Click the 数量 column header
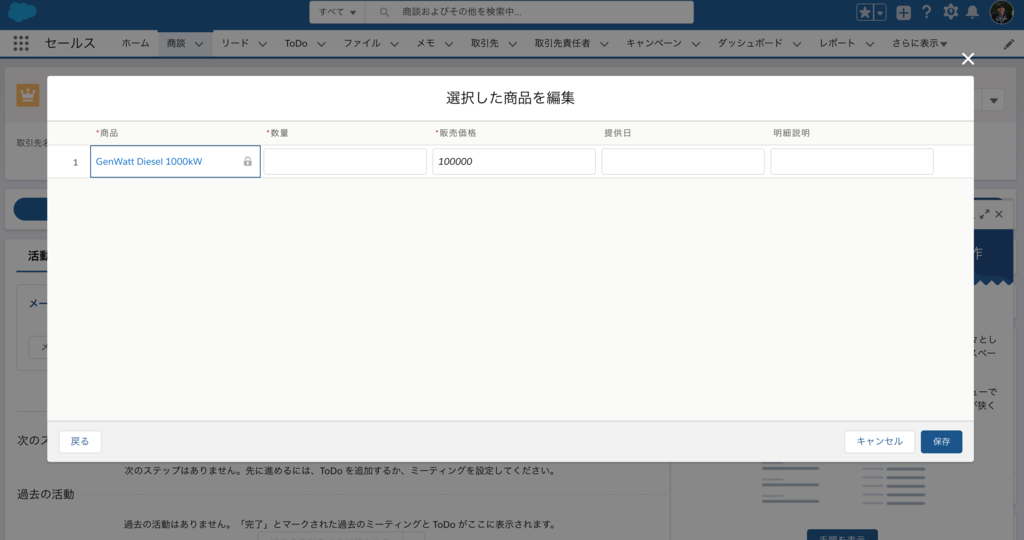The height and width of the screenshot is (540, 1024). [x=278, y=133]
